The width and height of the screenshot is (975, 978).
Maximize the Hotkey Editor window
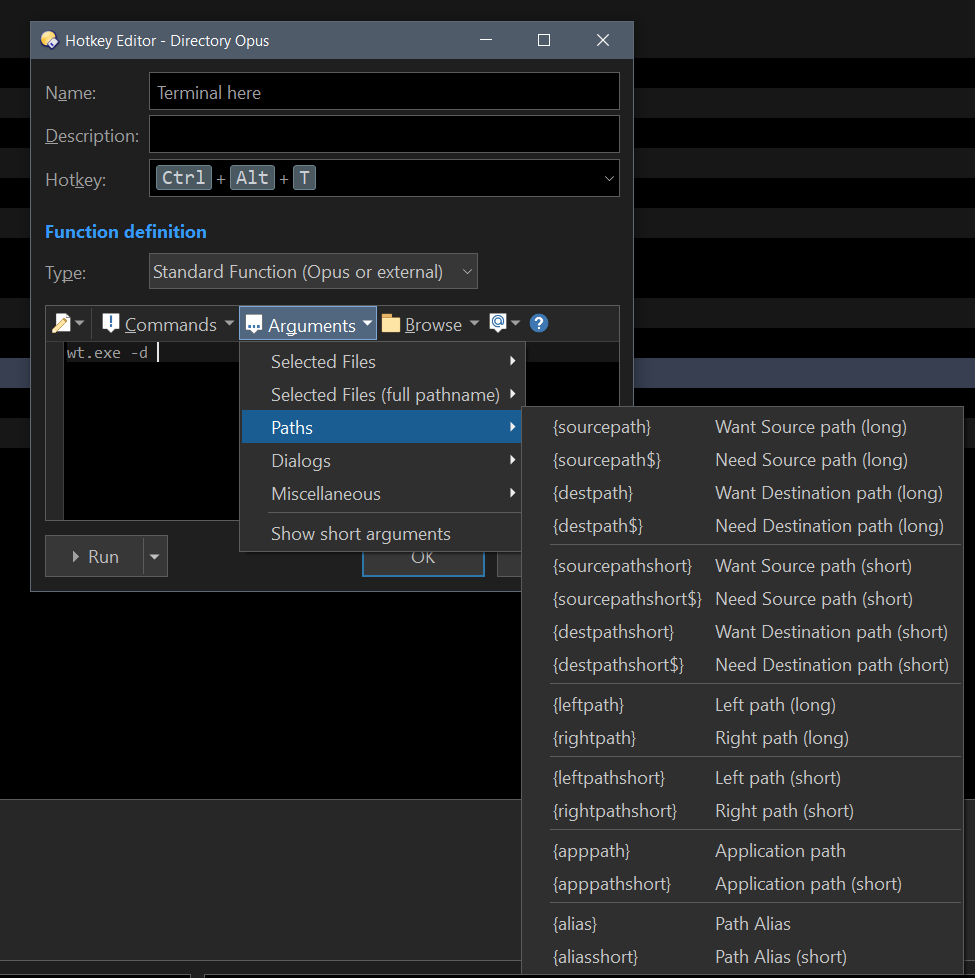click(544, 40)
